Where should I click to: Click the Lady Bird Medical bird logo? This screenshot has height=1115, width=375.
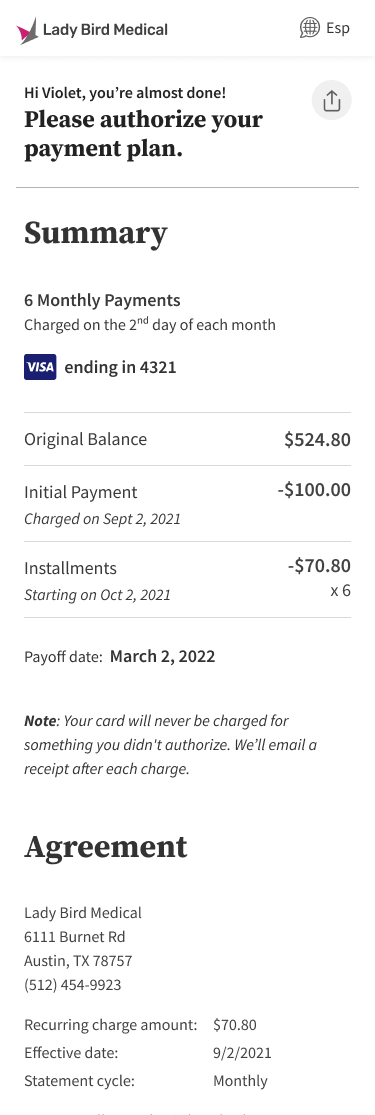27,31
